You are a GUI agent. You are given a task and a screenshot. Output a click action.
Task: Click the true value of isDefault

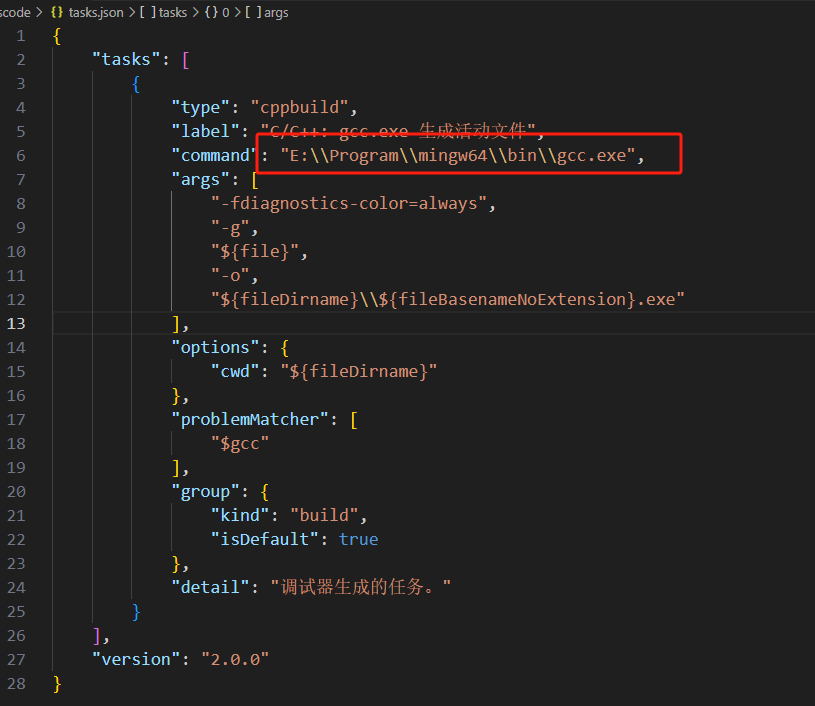point(358,539)
